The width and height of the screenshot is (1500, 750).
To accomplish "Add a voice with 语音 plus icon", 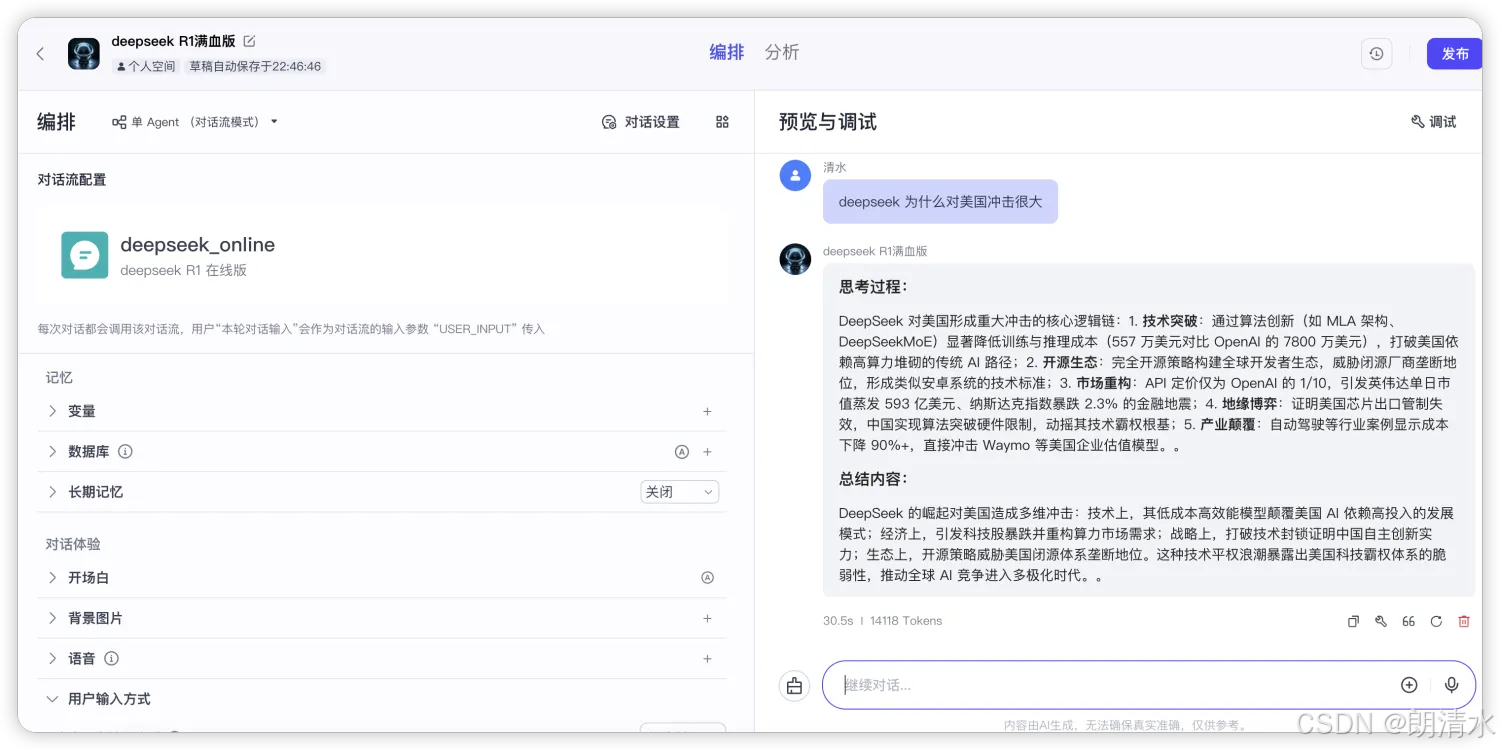I will (x=707, y=659).
